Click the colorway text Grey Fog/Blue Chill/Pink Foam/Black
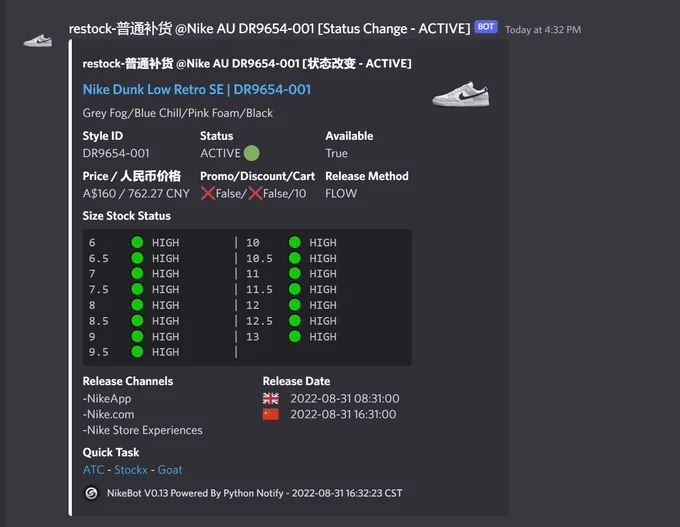The width and height of the screenshot is (680, 527). 177,113
